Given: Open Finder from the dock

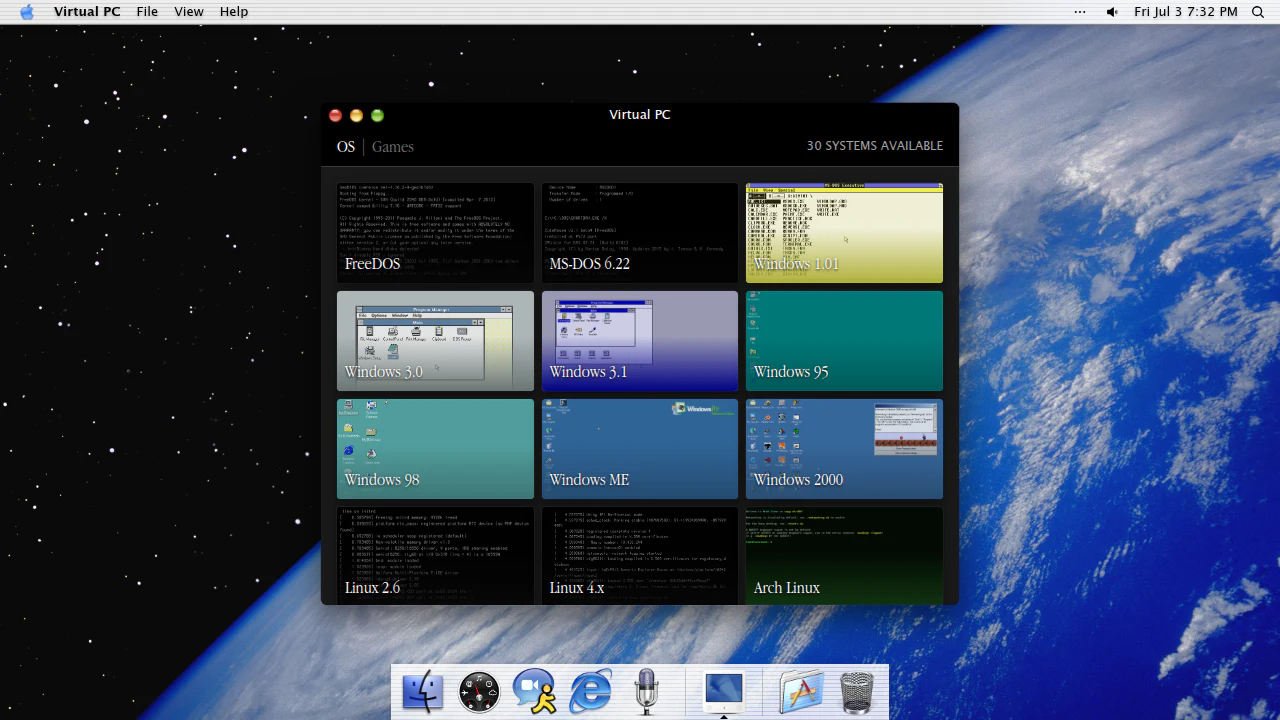Looking at the screenshot, I should click(422, 692).
